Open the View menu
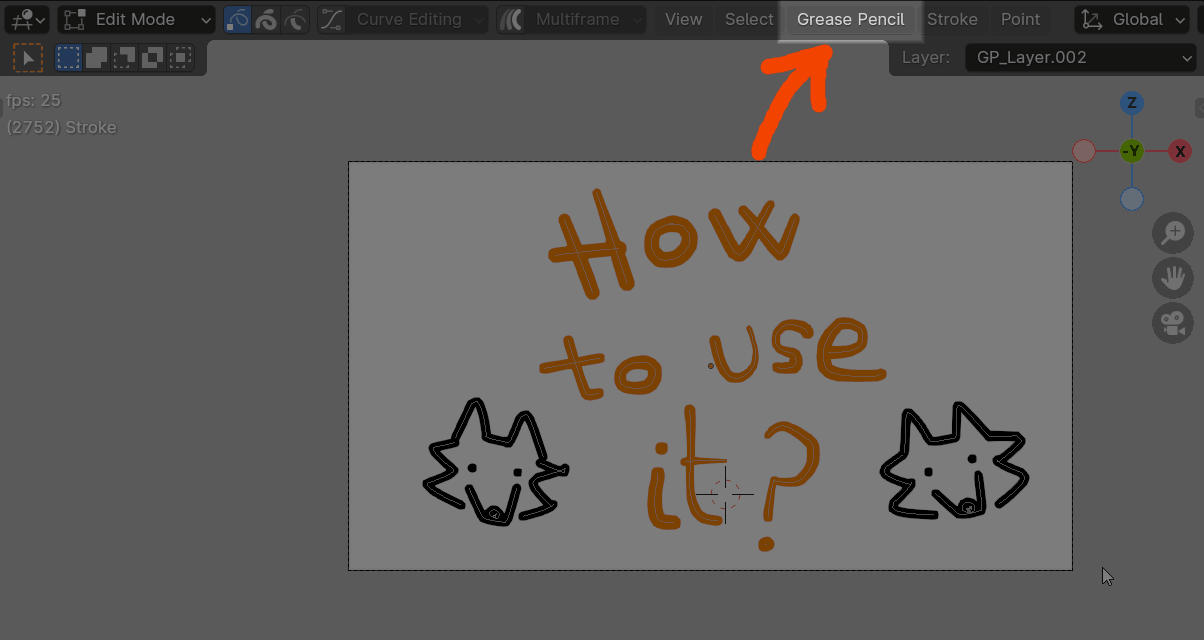Viewport: 1204px width, 640px height. (683, 19)
